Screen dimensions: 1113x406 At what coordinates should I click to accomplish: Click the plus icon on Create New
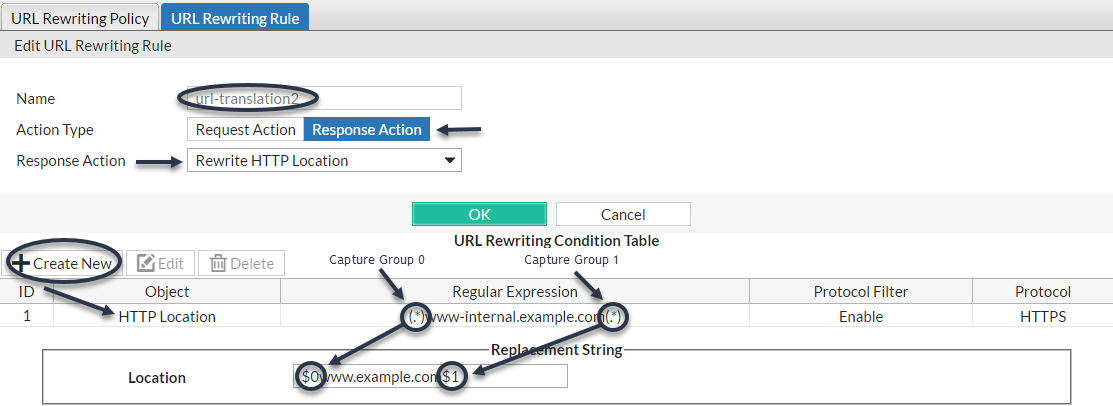tap(20, 263)
